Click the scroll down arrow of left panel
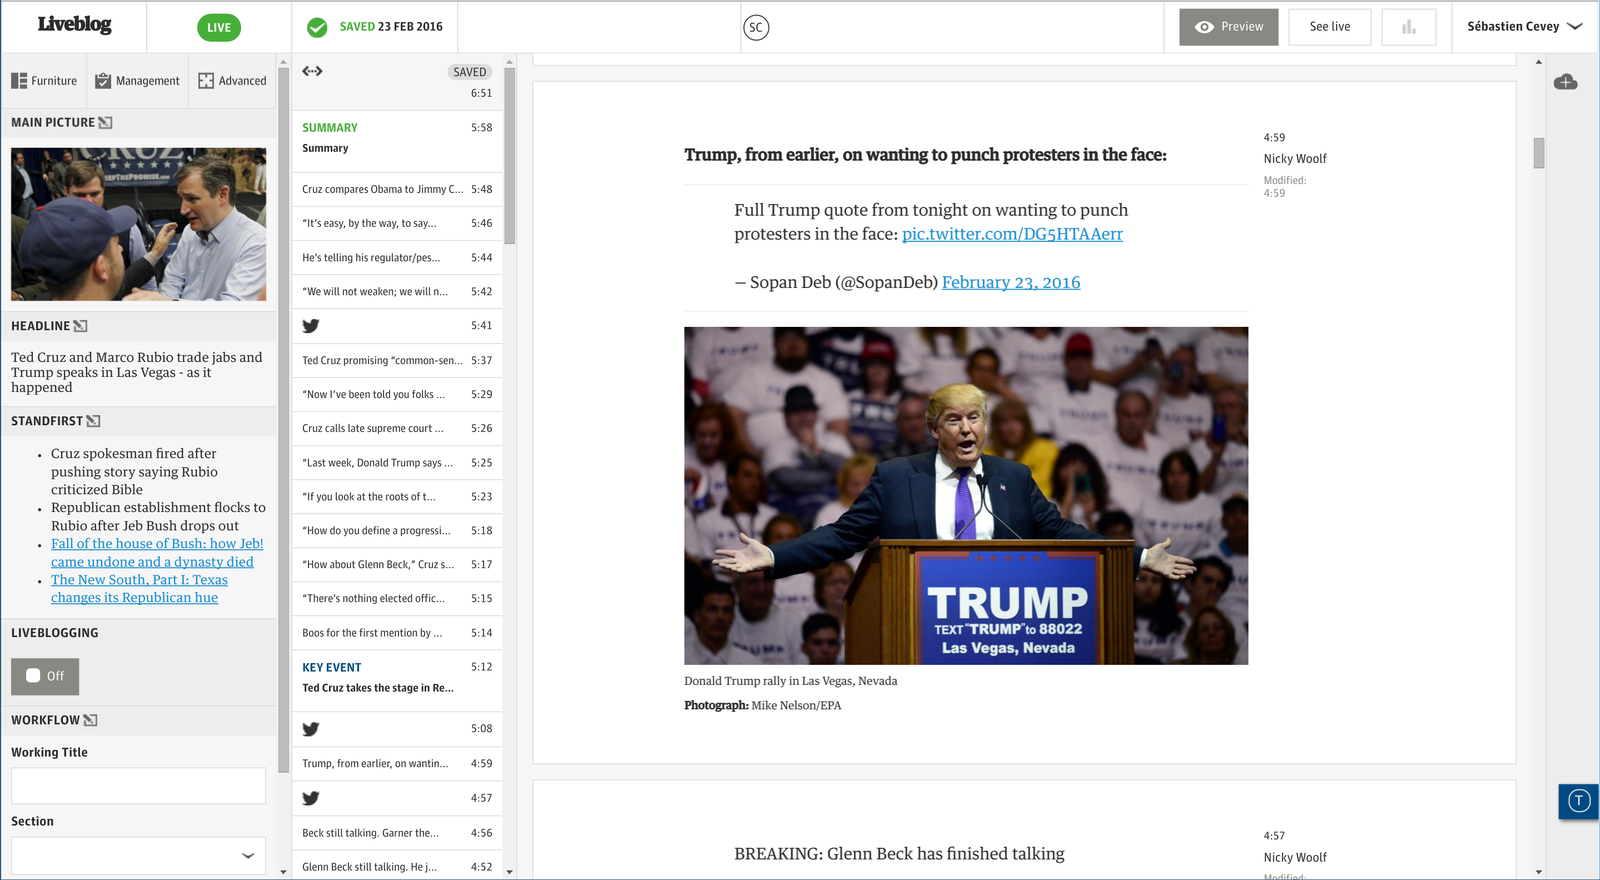 point(283,872)
